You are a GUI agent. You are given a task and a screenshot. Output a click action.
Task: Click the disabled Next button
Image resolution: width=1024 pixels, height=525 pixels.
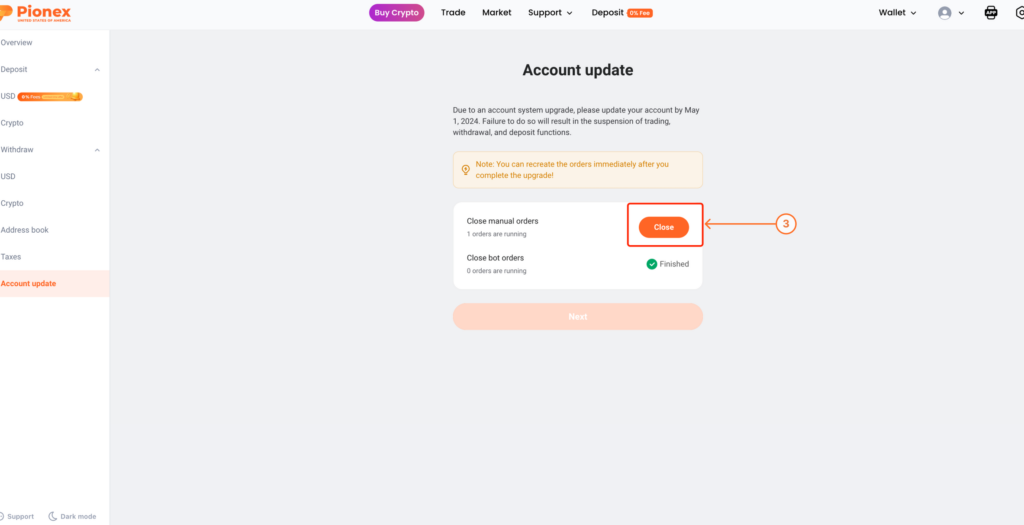pyautogui.click(x=578, y=317)
